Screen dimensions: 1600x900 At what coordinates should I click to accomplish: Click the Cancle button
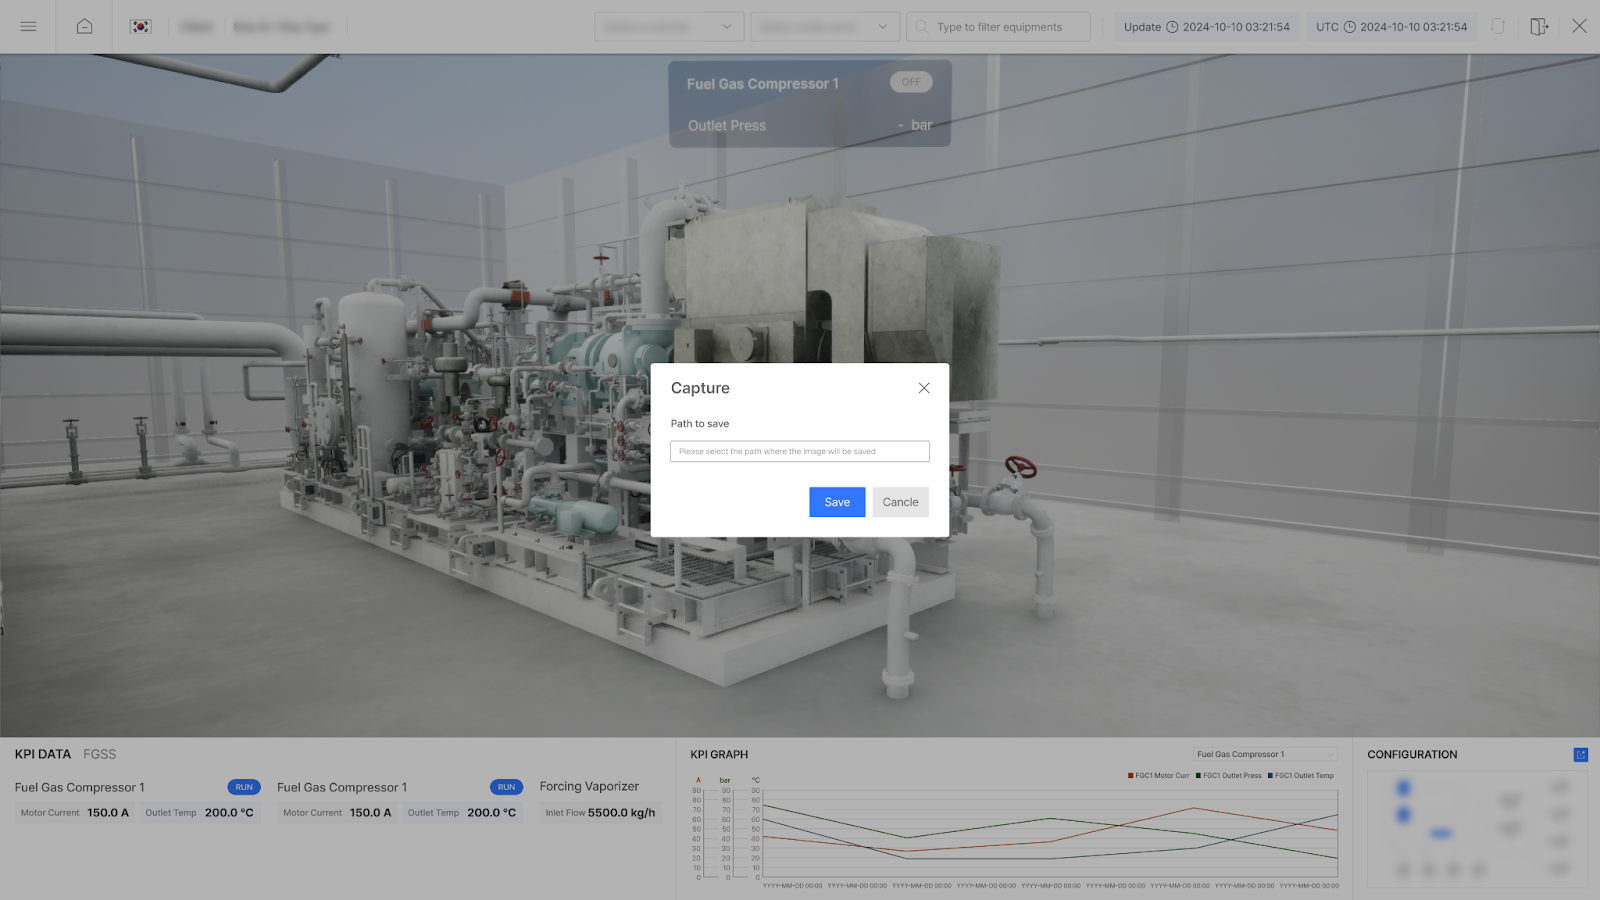click(x=900, y=502)
